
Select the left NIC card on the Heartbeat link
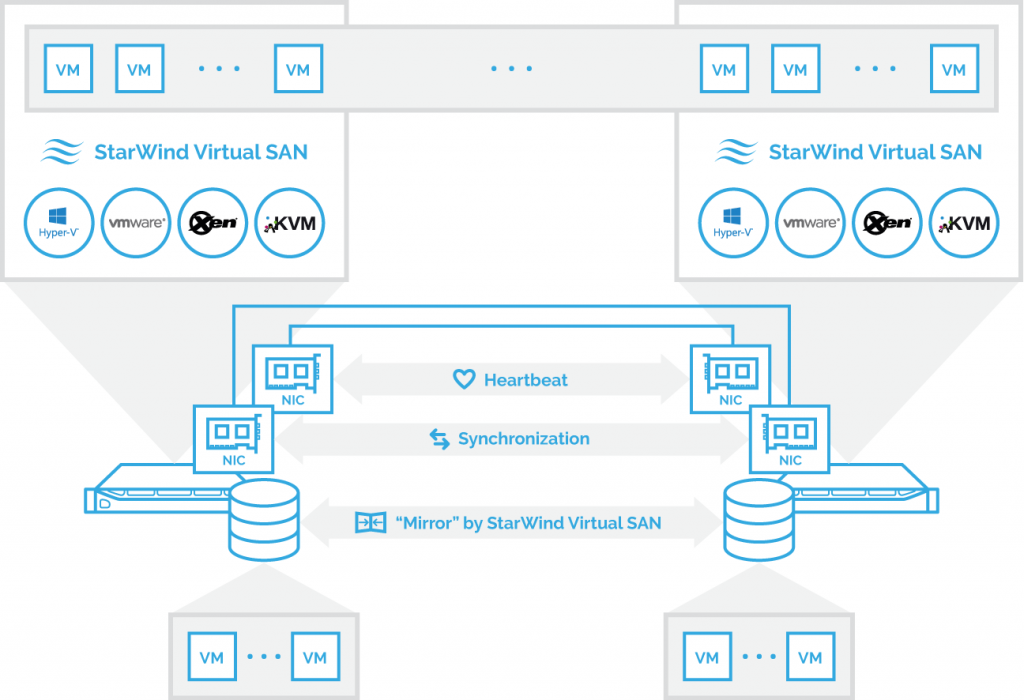point(293,379)
